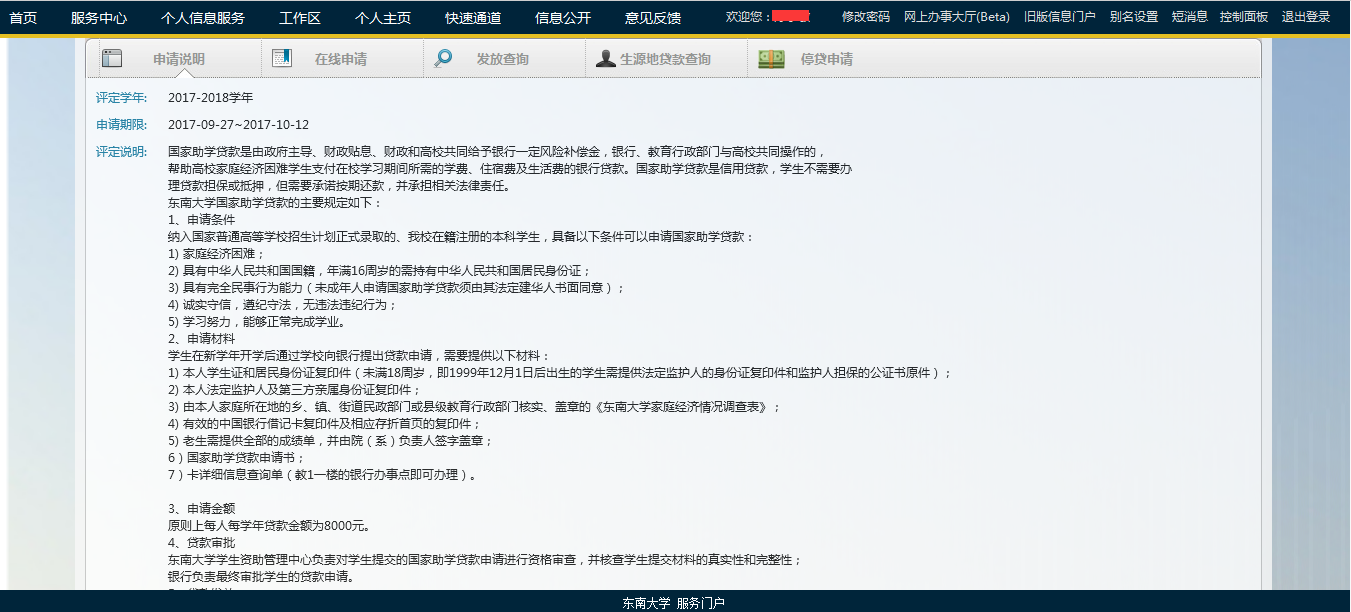1351x612 pixels.
Task: Navigate to 工作区
Action: click(x=299, y=17)
